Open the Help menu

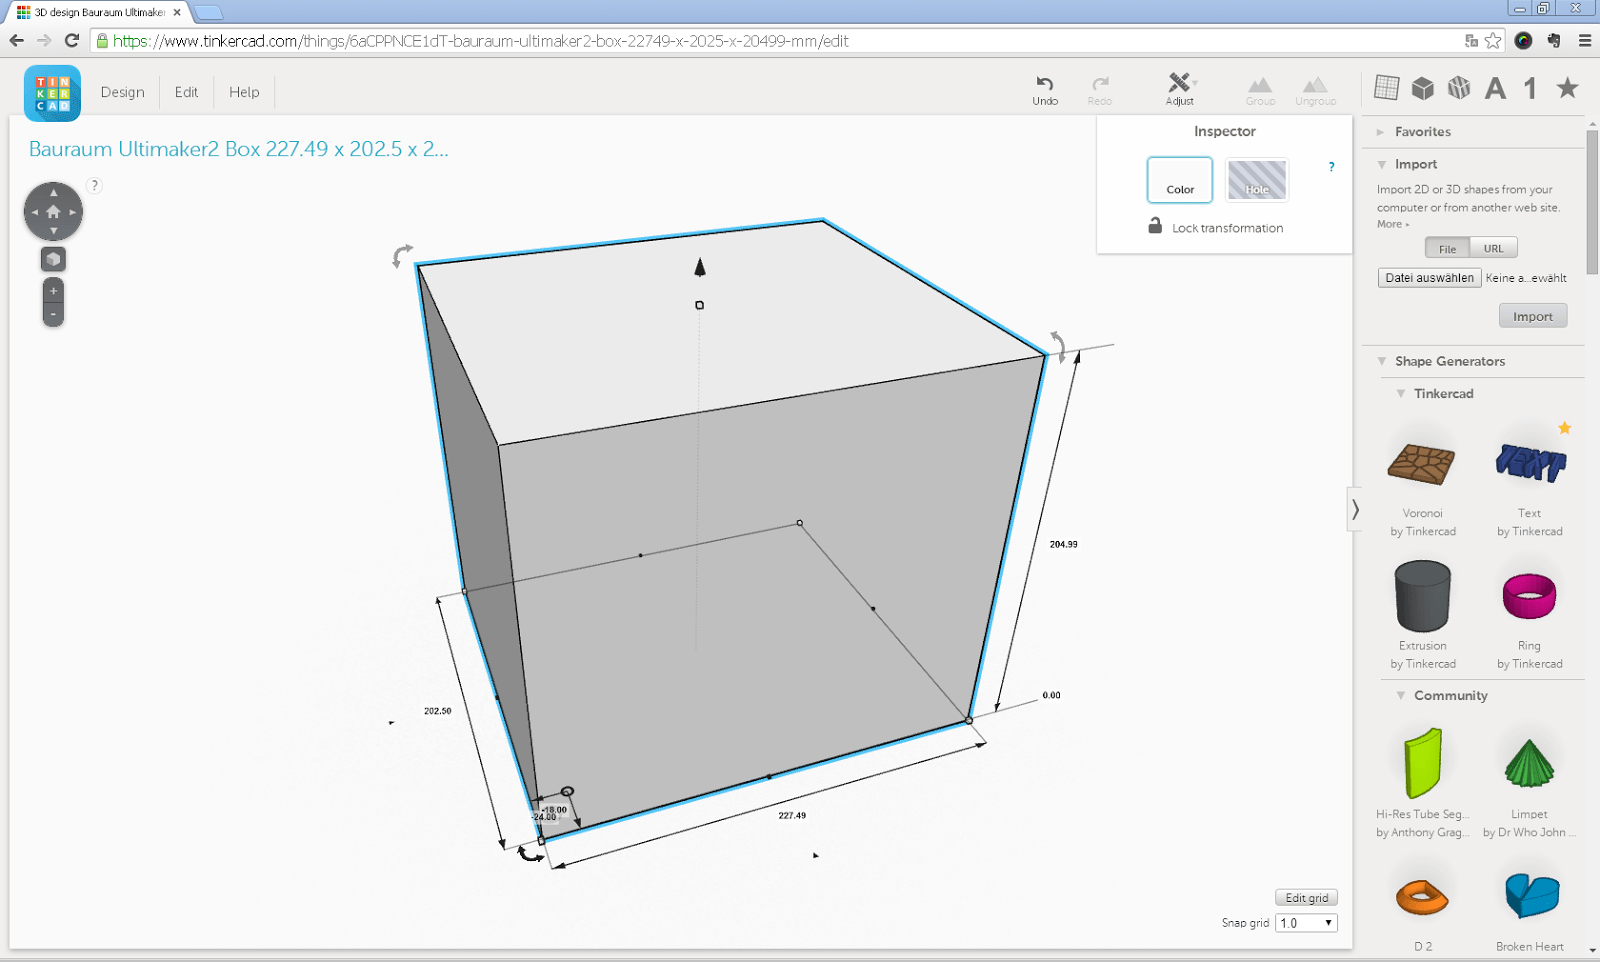pos(244,92)
